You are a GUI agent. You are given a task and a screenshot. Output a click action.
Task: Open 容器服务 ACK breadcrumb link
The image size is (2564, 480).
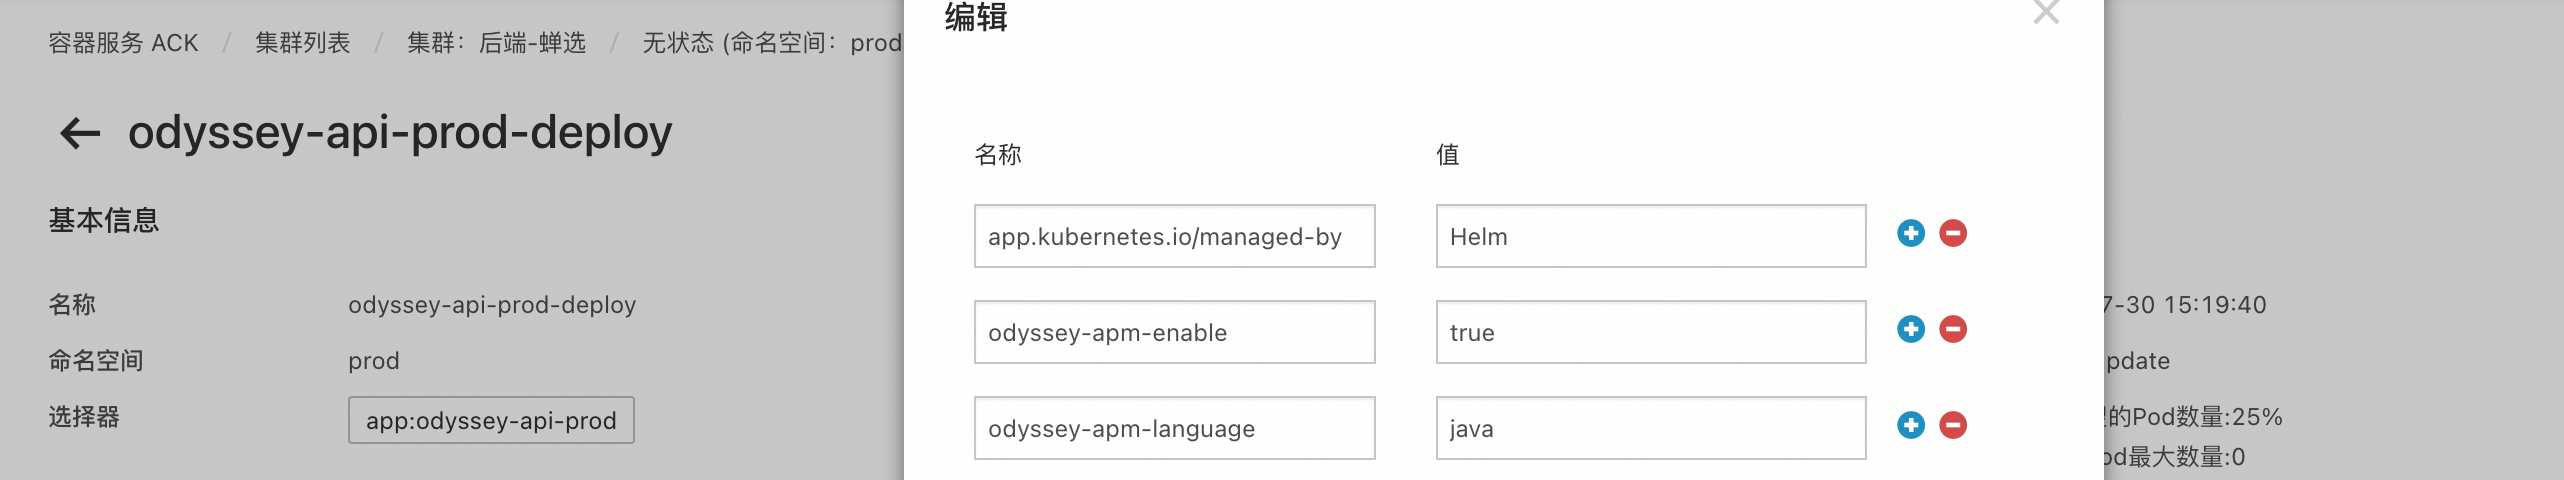click(x=123, y=43)
